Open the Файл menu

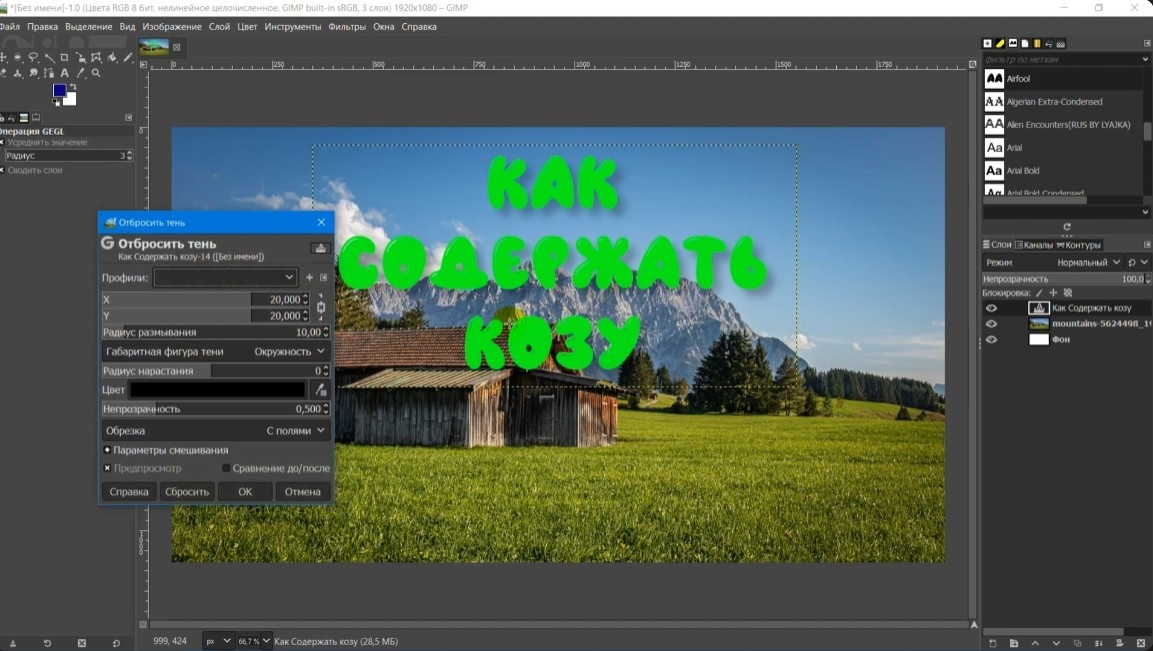pyautogui.click(x=10, y=26)
